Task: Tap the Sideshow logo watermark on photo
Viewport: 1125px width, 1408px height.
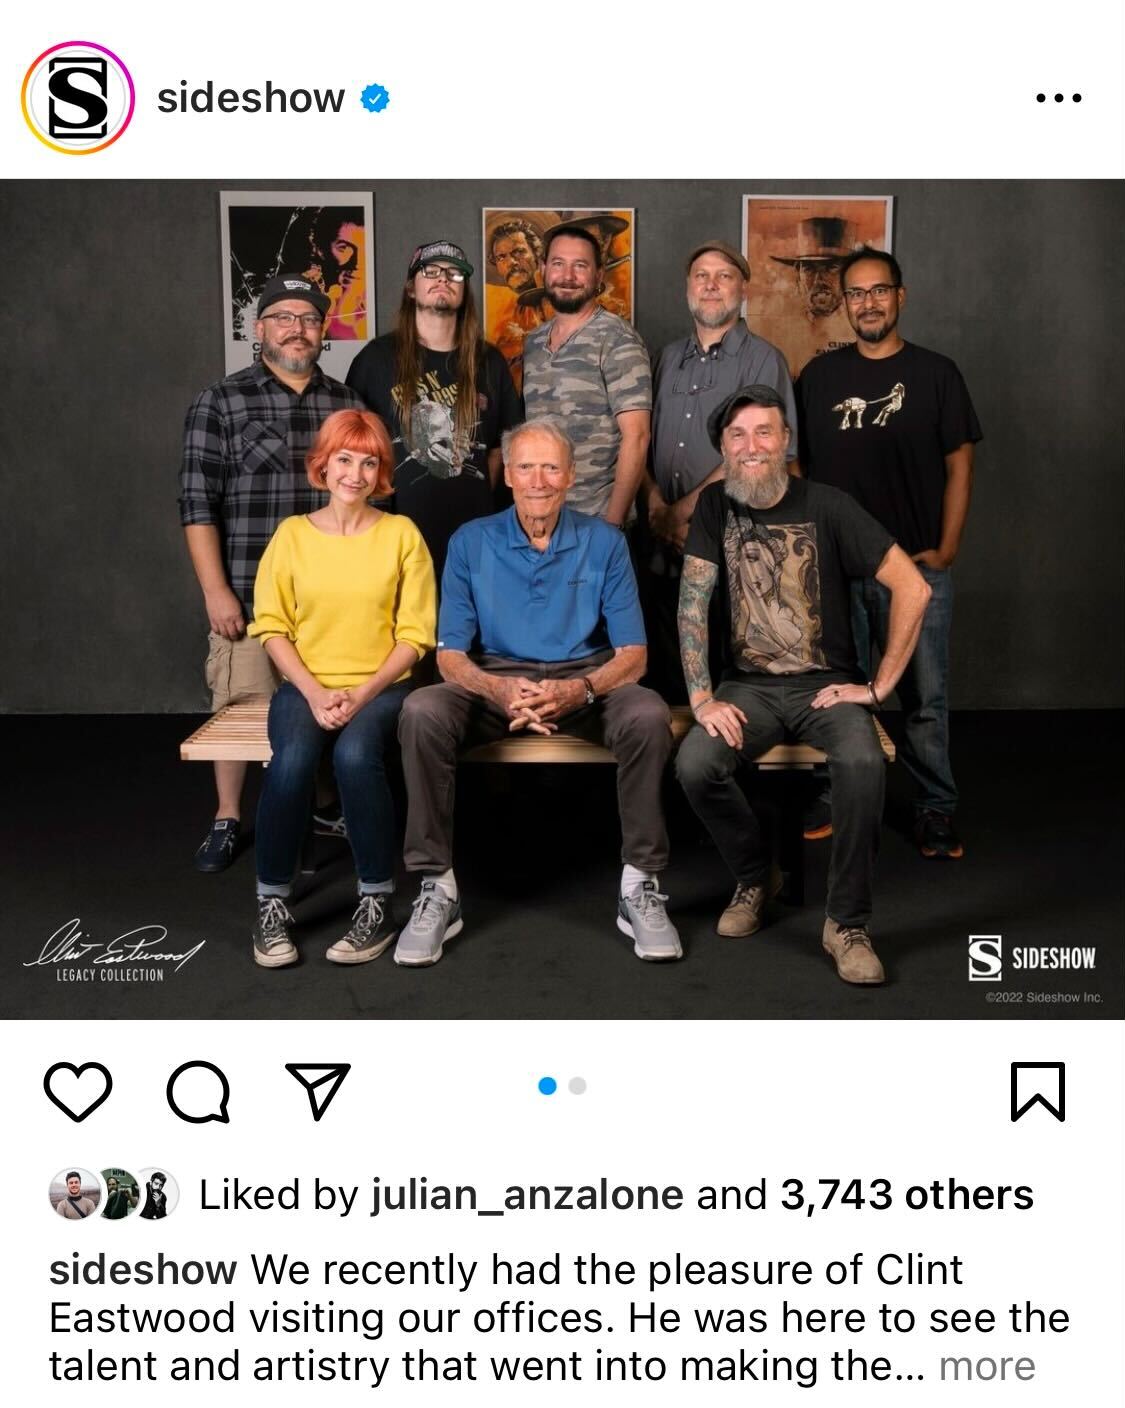Action: pyautogui.click(x=1033, y=959)
